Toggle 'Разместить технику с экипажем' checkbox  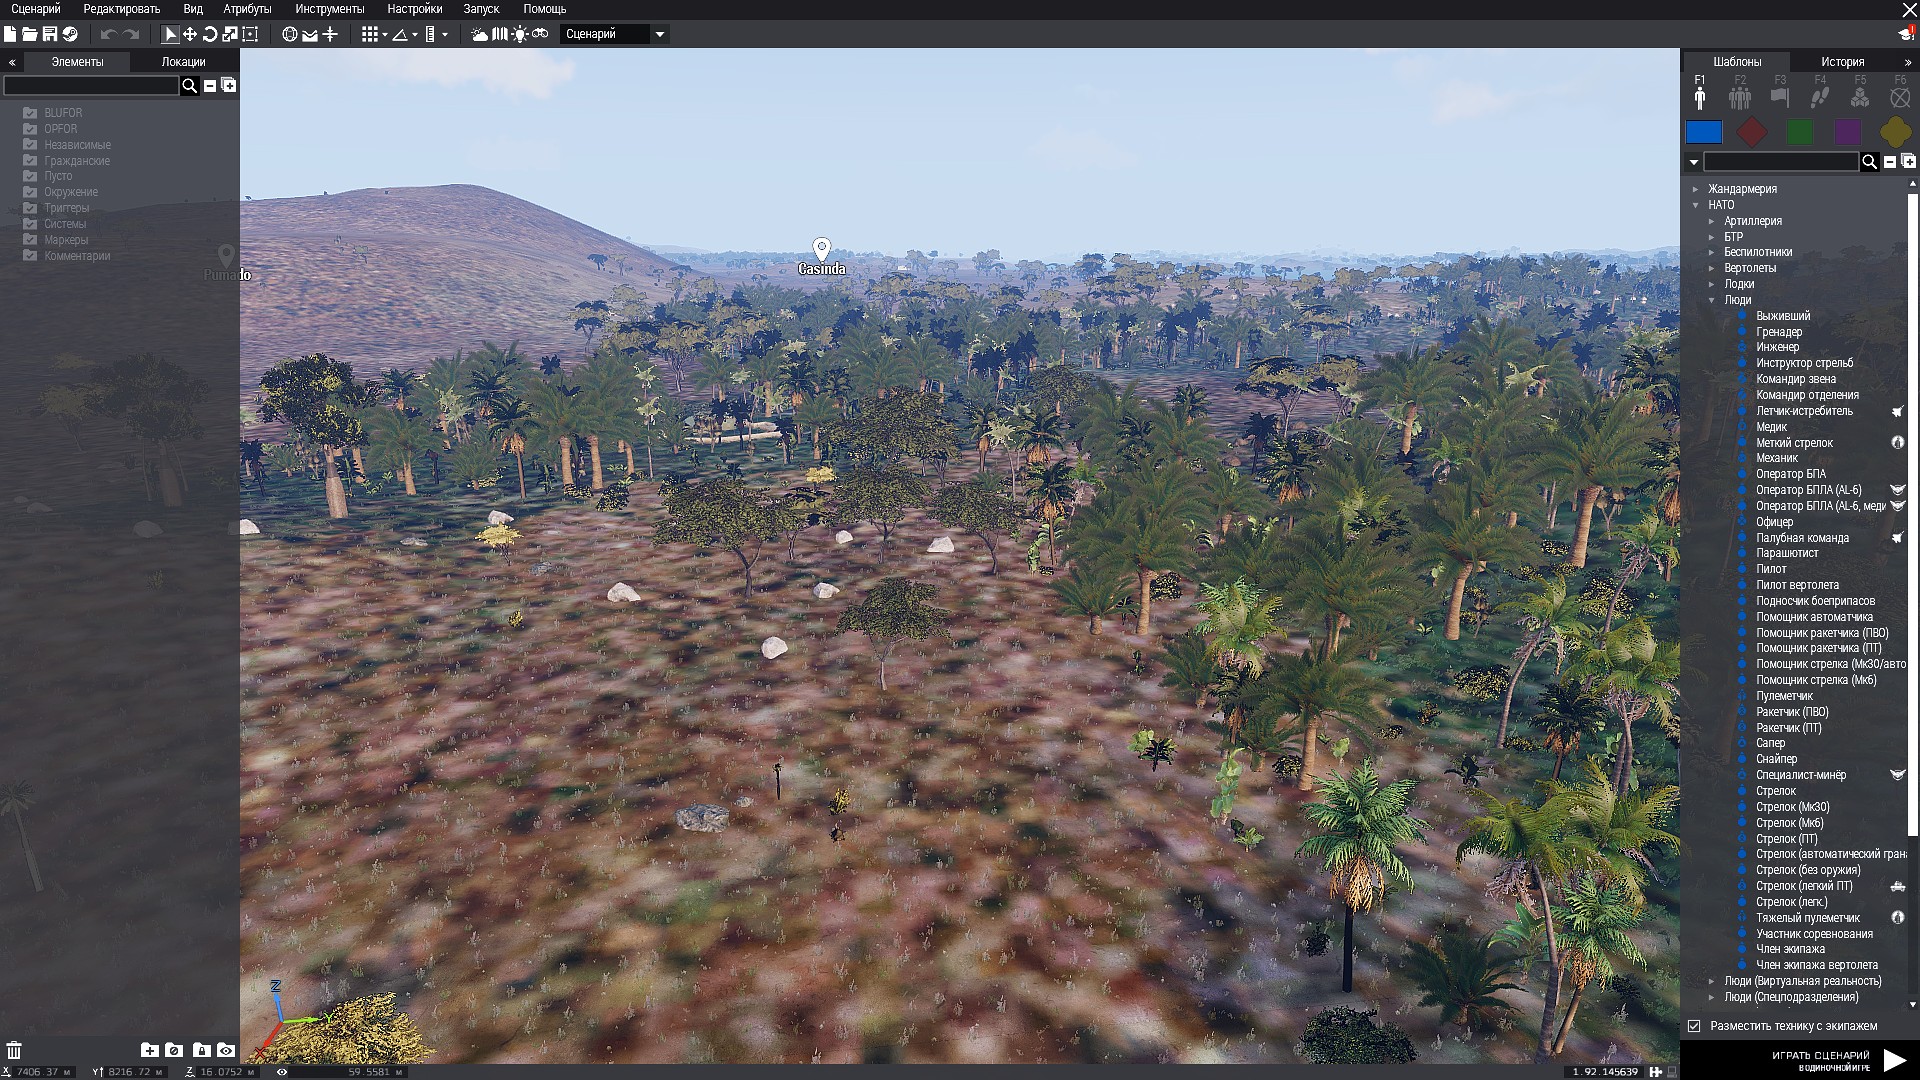point(1694,1026)
